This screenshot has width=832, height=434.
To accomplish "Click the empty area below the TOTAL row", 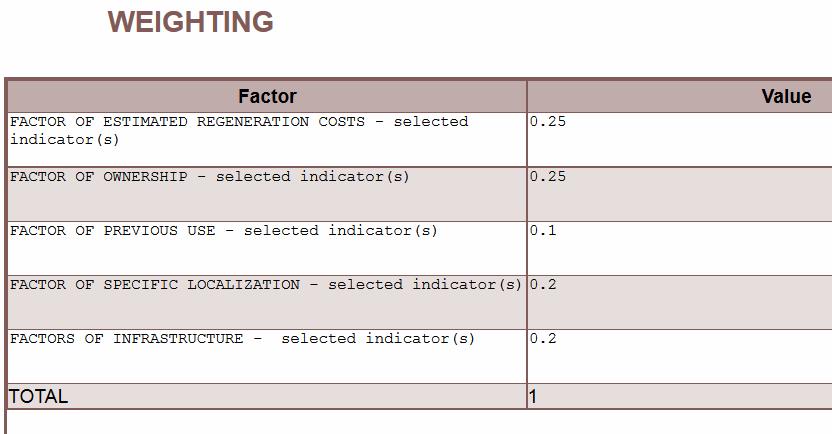I will (419, 422).
